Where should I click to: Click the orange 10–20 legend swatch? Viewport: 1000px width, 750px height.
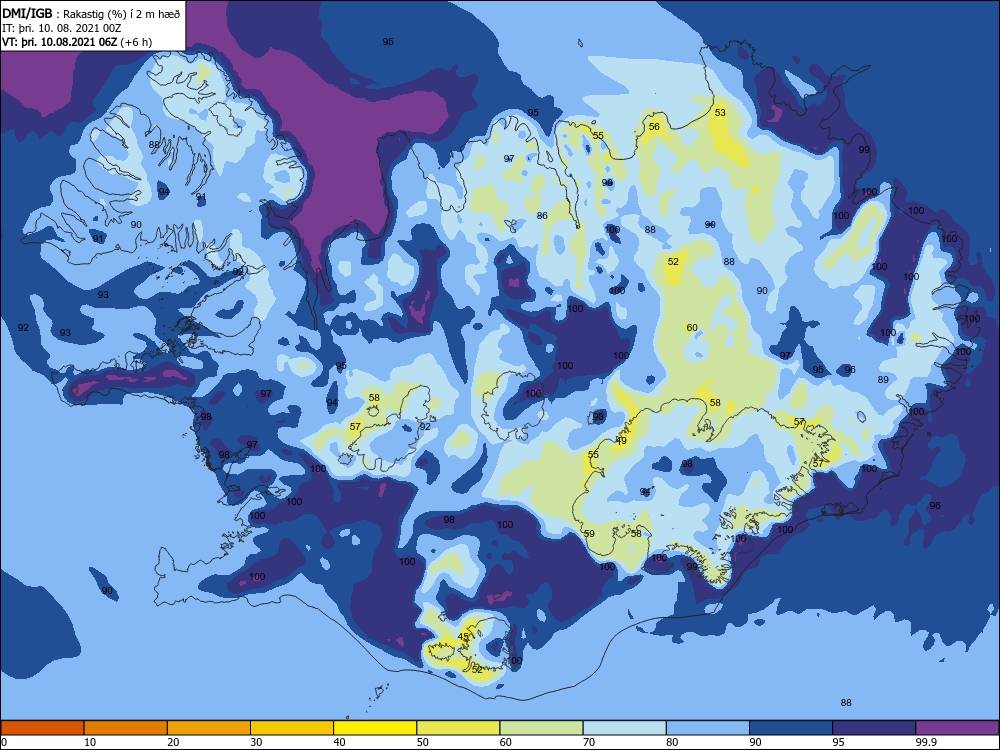pyautogui.click(x=126, y=728)
